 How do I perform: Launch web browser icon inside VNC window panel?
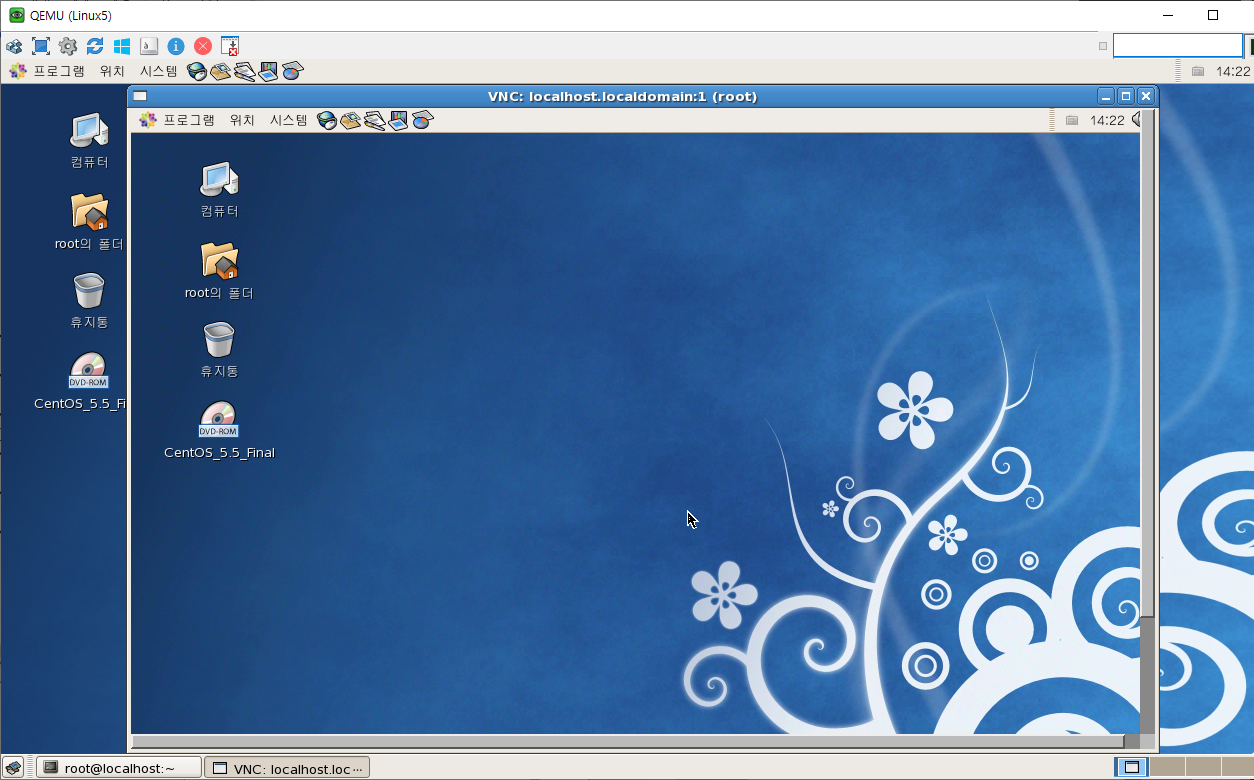point(327,120)
